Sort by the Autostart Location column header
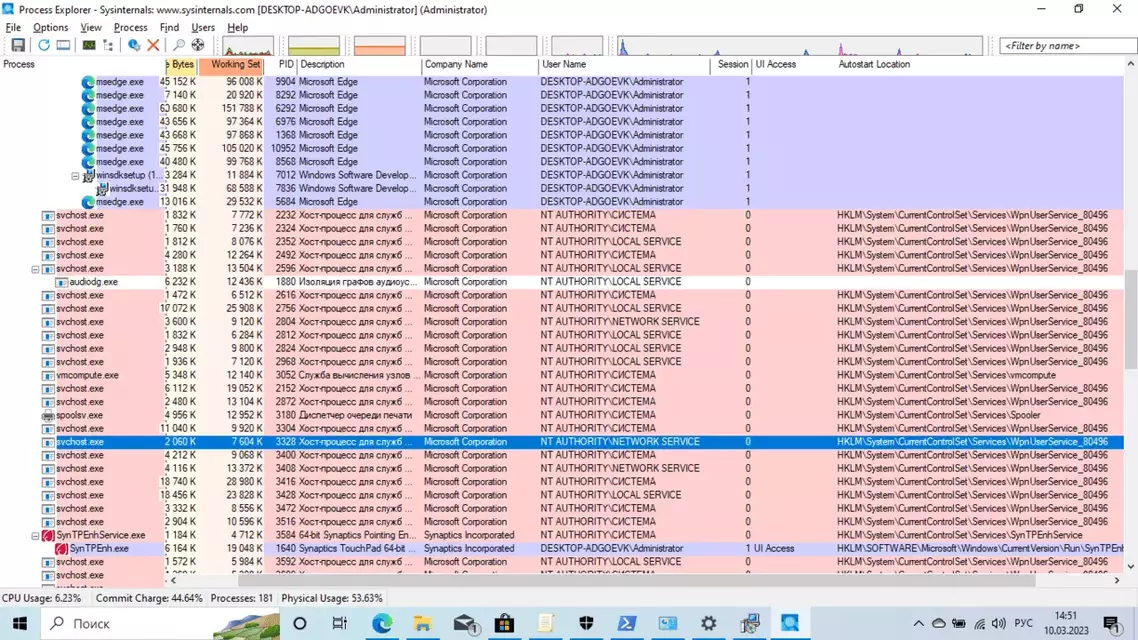1138x640 pixels. tap(980, 65)
